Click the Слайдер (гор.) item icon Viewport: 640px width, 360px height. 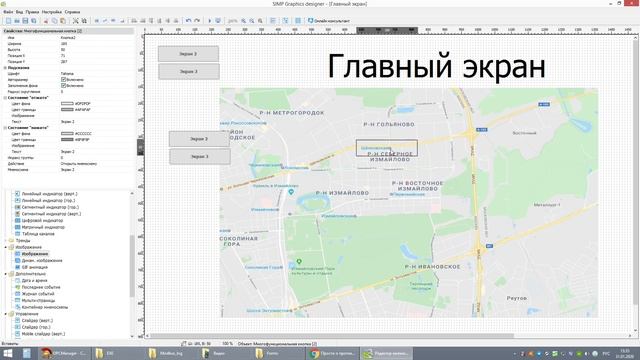[18, 327]
